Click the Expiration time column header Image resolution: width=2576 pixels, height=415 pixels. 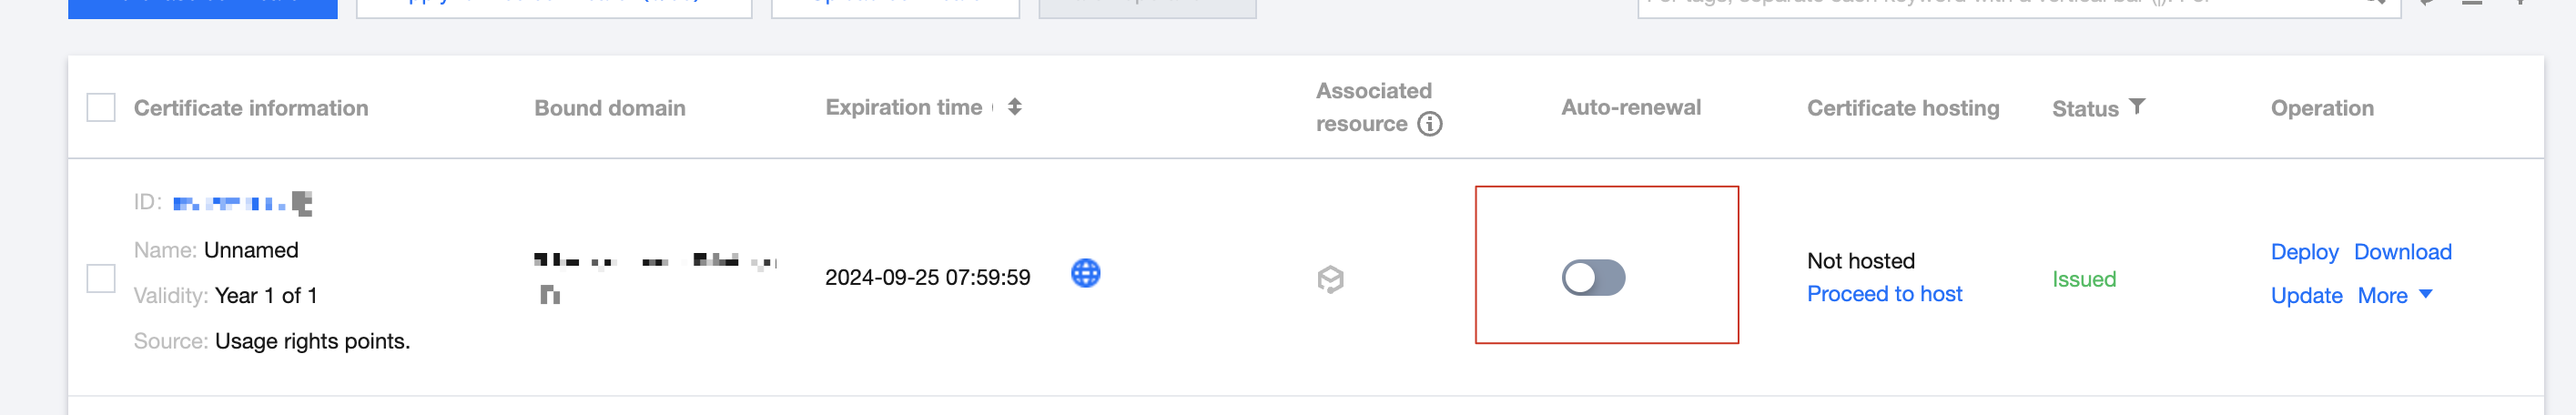[x=903, y=107]
